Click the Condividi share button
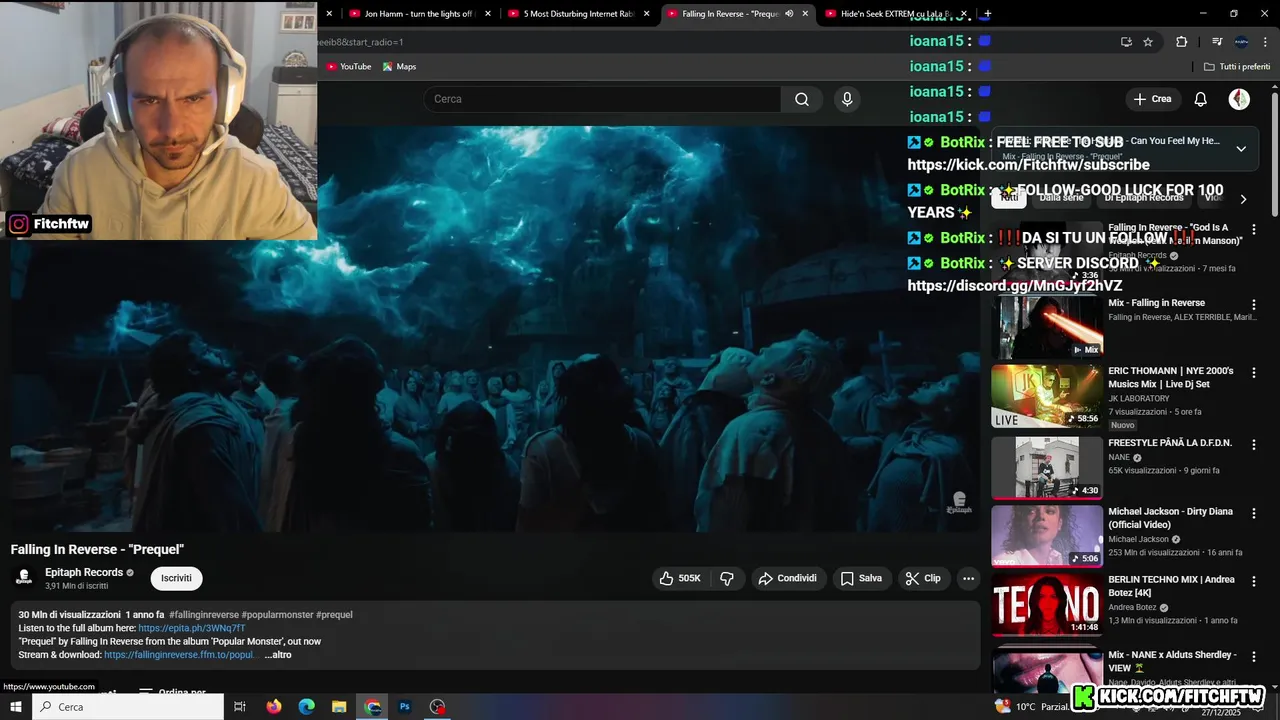This screenshot has width=1280, height=720. [788, 578]
